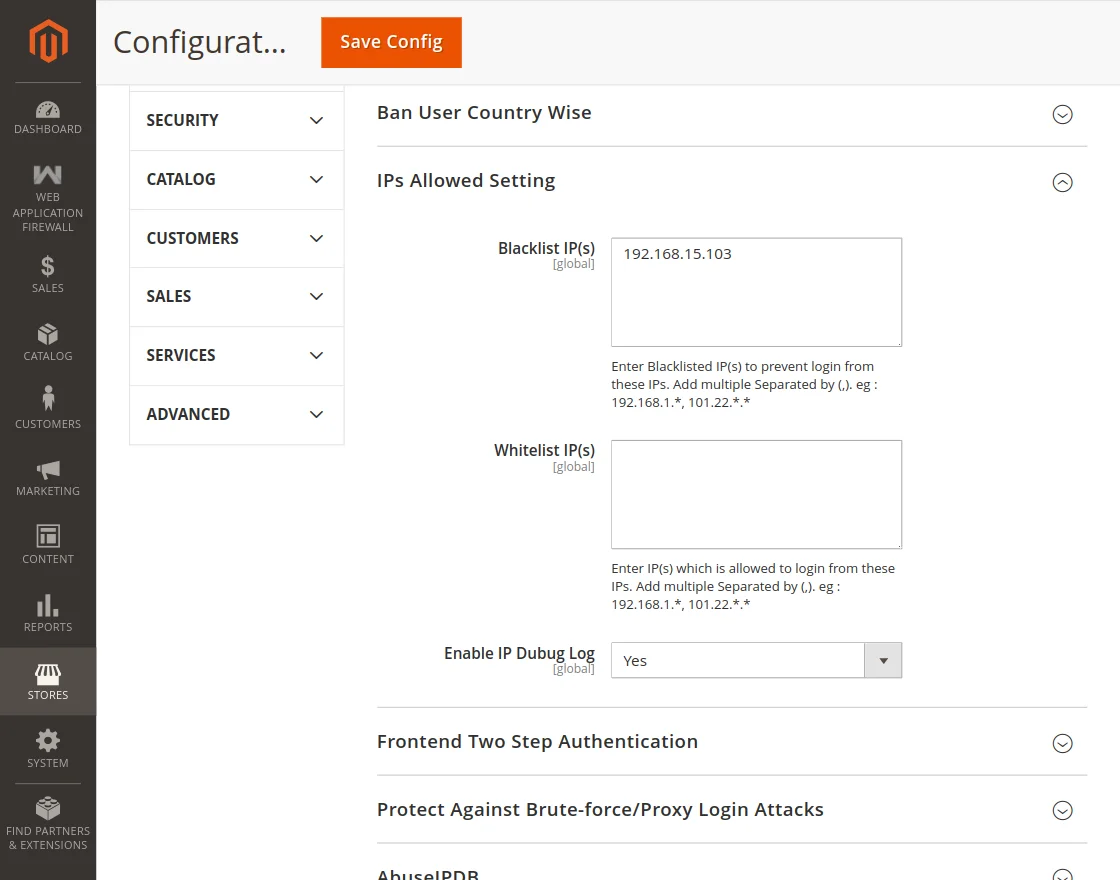
Task: Click the Magento logo
Action: click(47, 41)
